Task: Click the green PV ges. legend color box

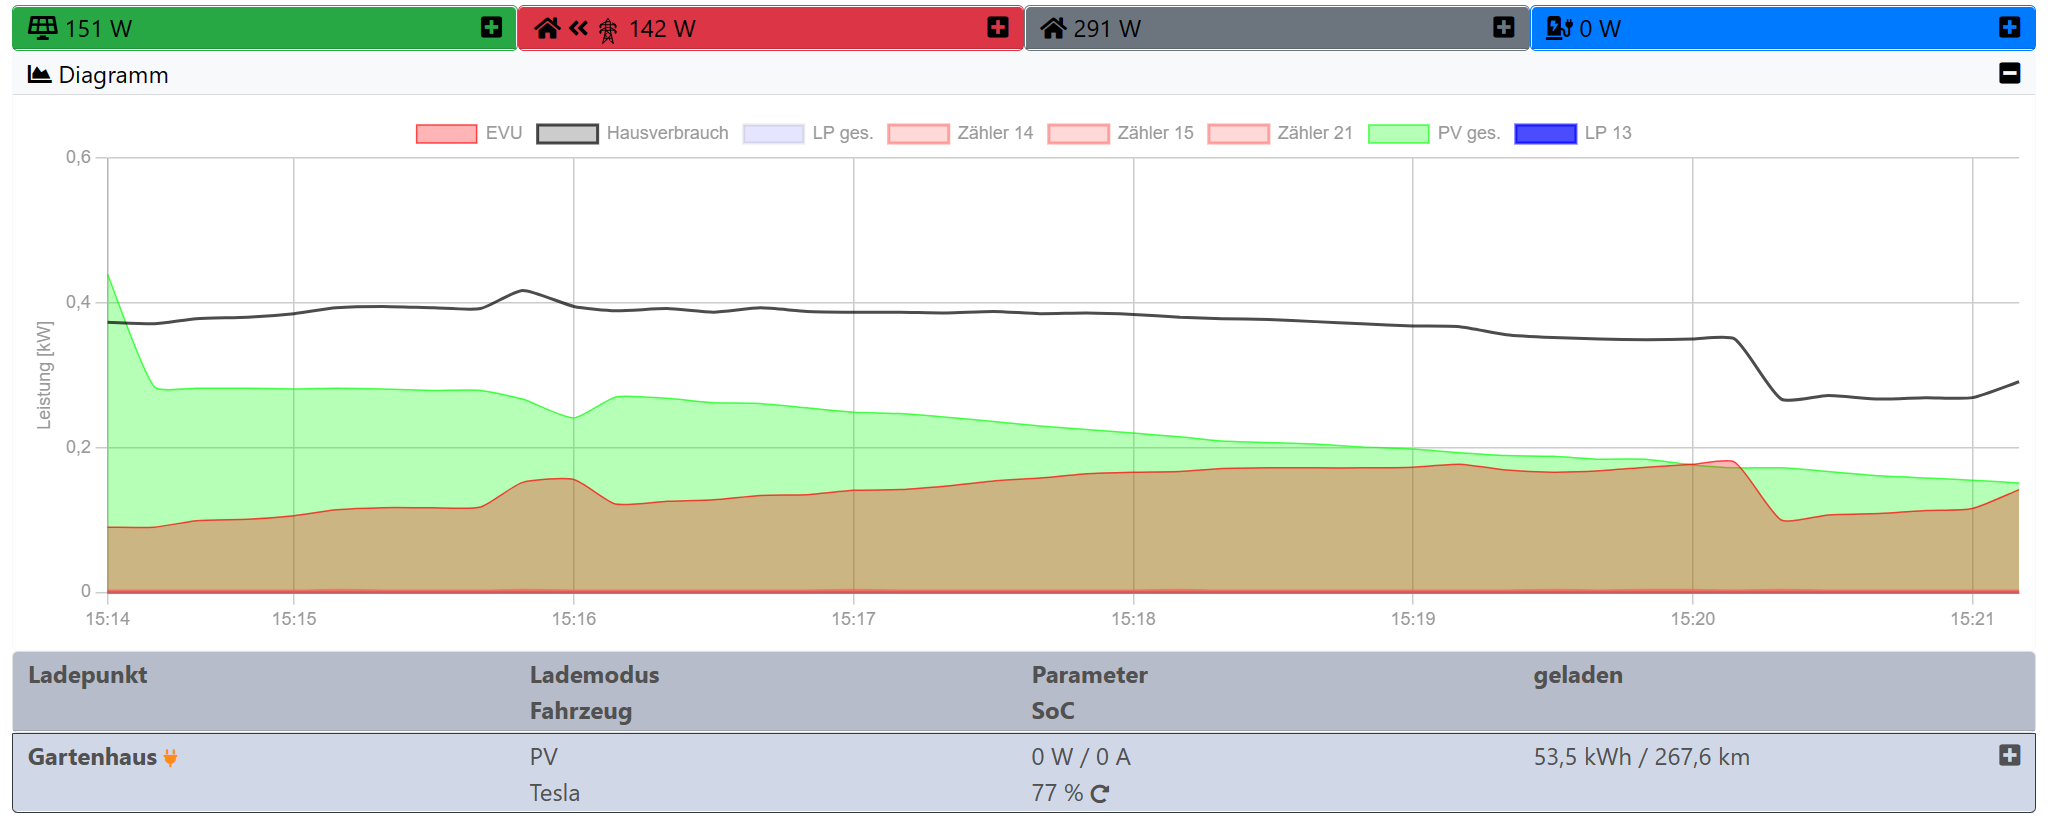Action: click(x=1398, y=134)
